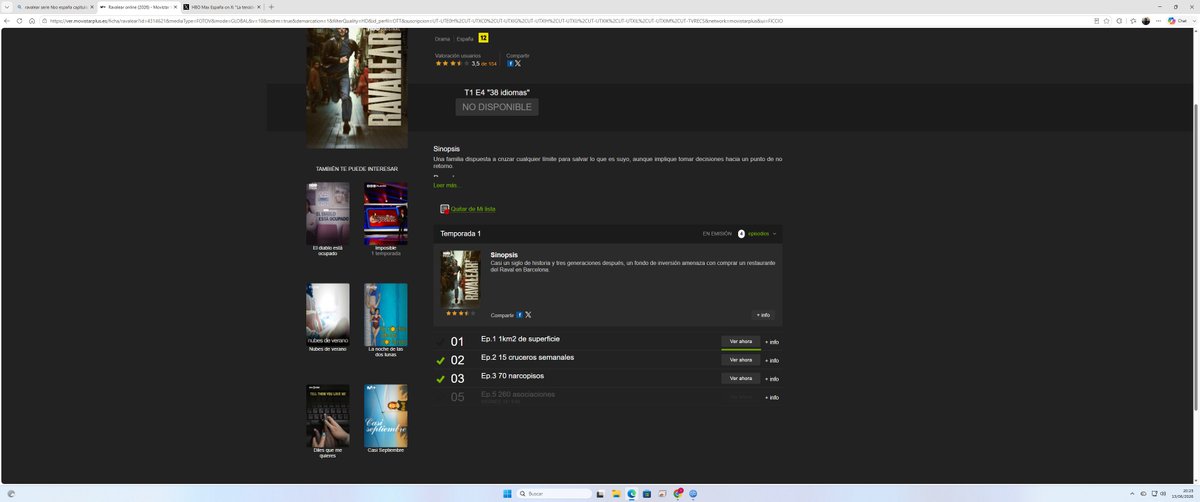1200x502 pixels.
Task: Open the España country link
Action: [x=465, y=38]
